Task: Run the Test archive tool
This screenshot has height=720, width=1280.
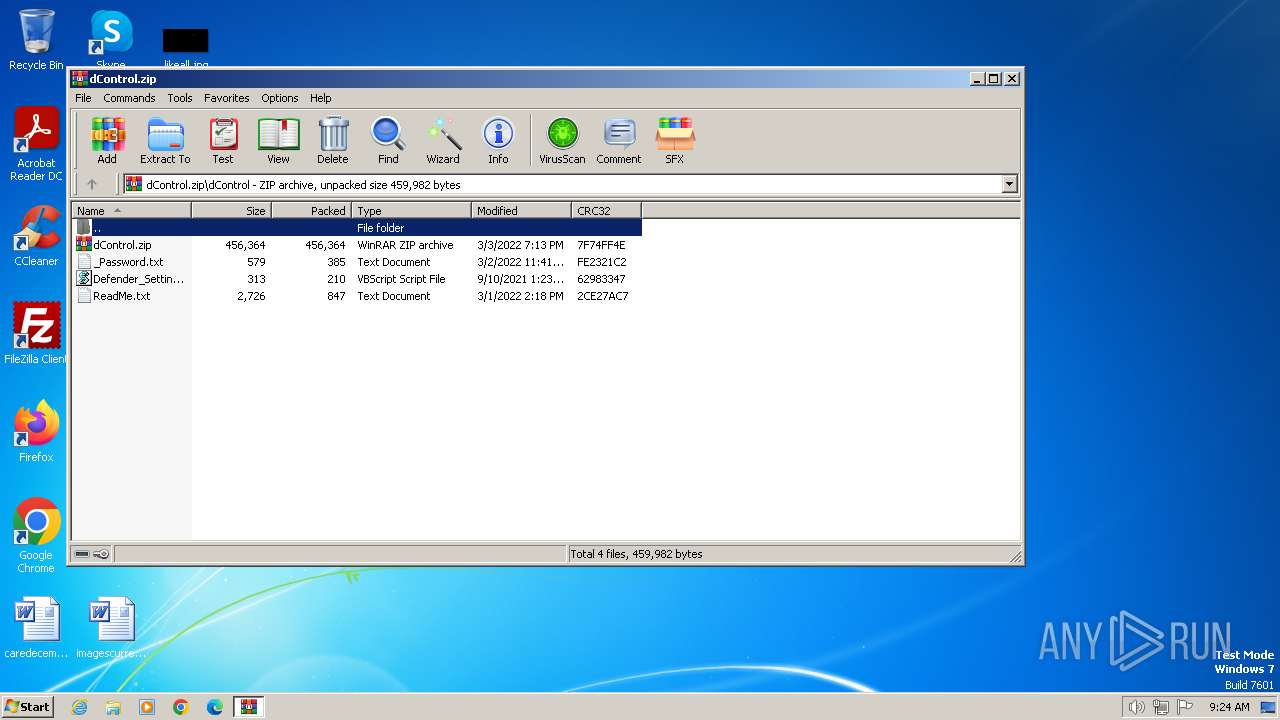Action: (223, 140)
